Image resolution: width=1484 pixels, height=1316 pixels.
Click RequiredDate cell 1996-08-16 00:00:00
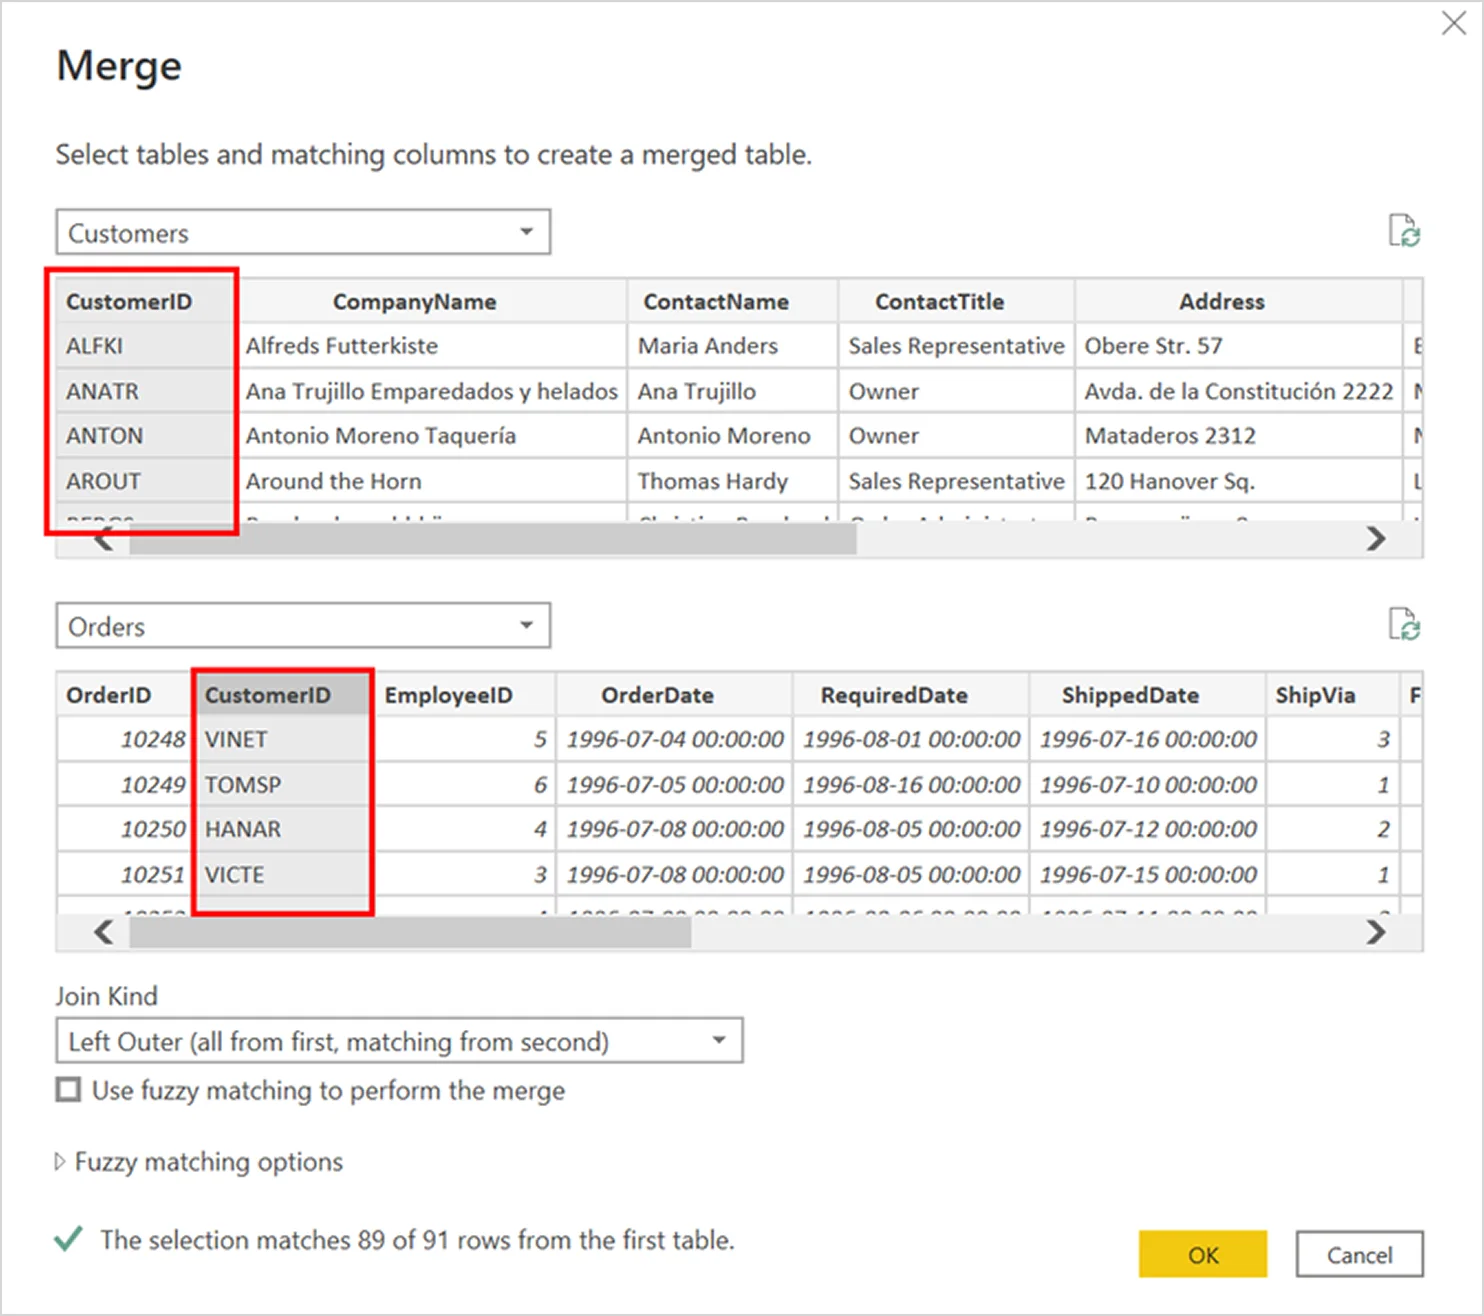click(x=911, y=784)
